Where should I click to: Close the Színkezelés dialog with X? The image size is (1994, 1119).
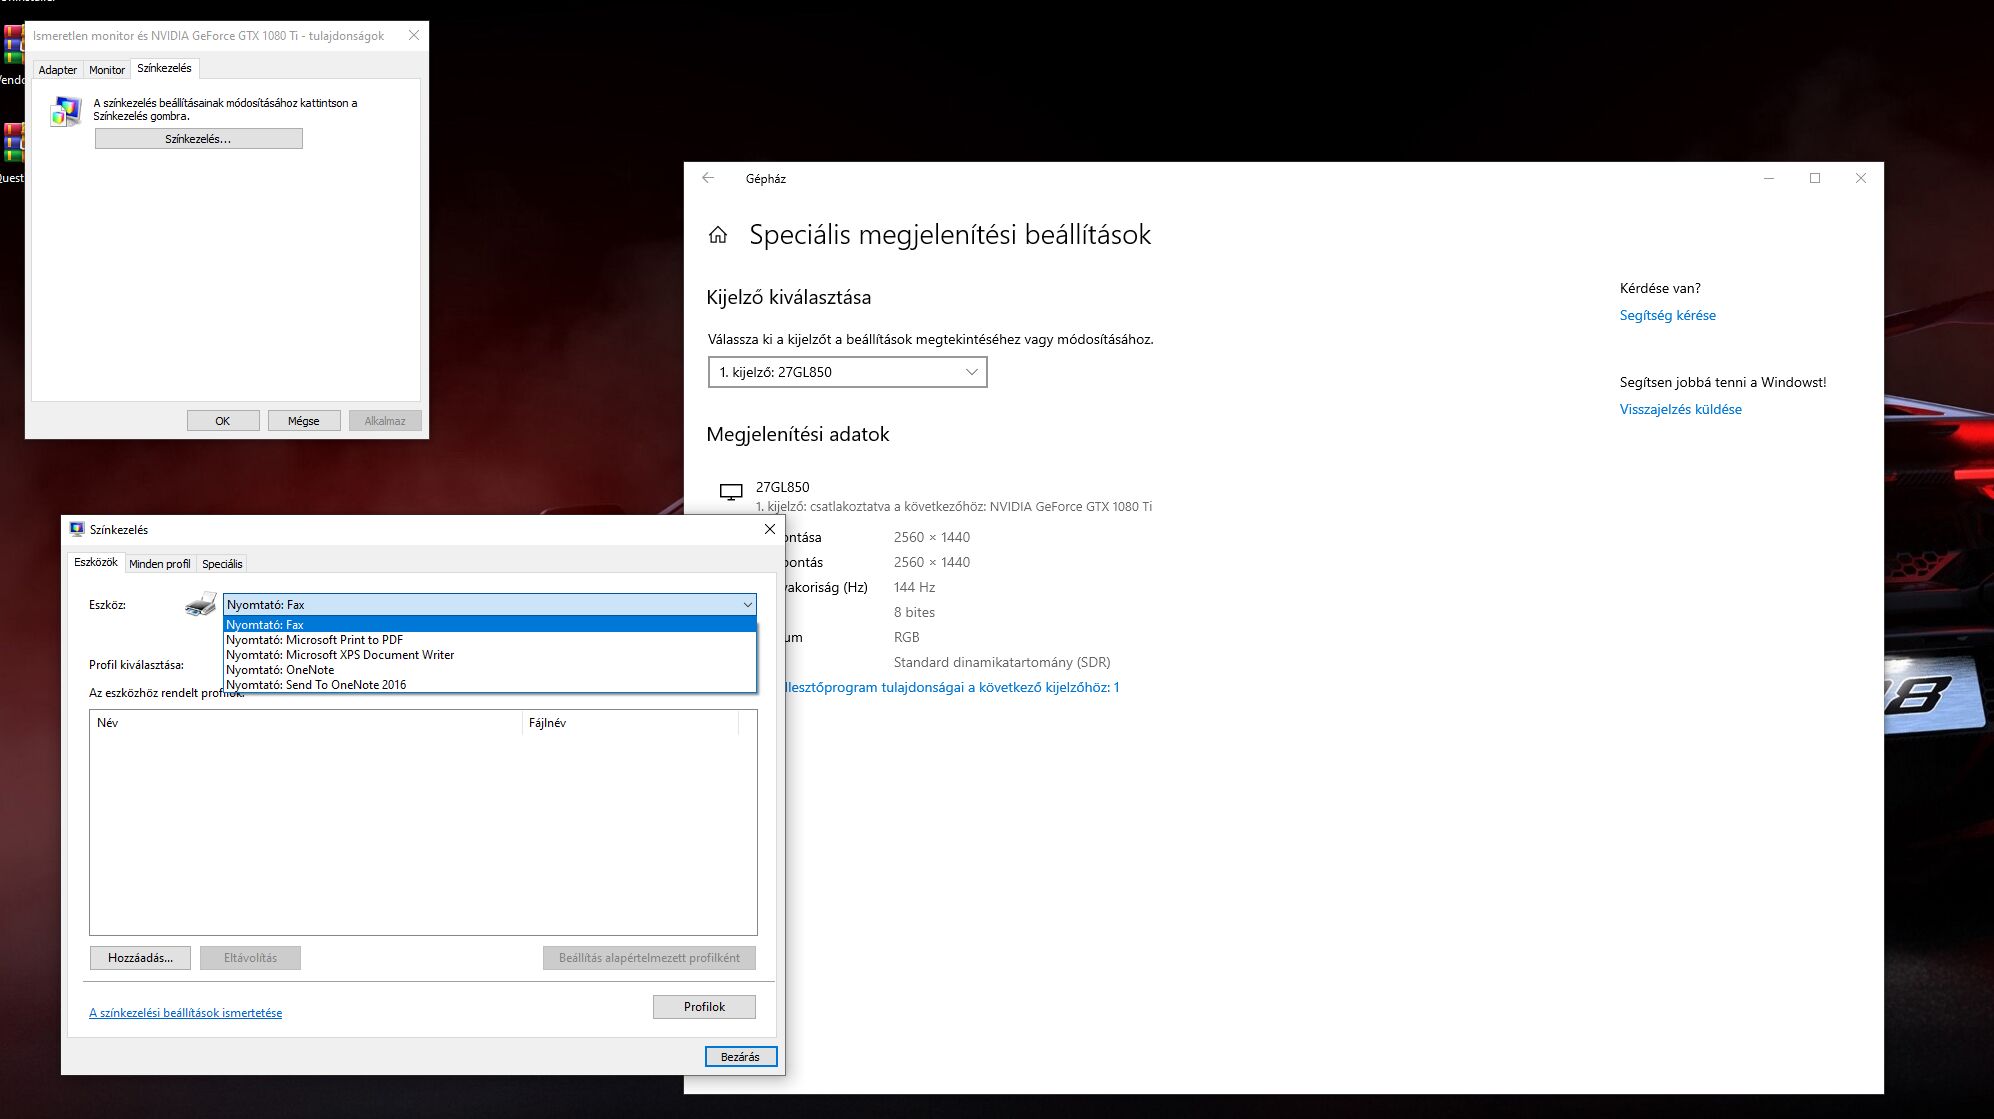[769, 529]
